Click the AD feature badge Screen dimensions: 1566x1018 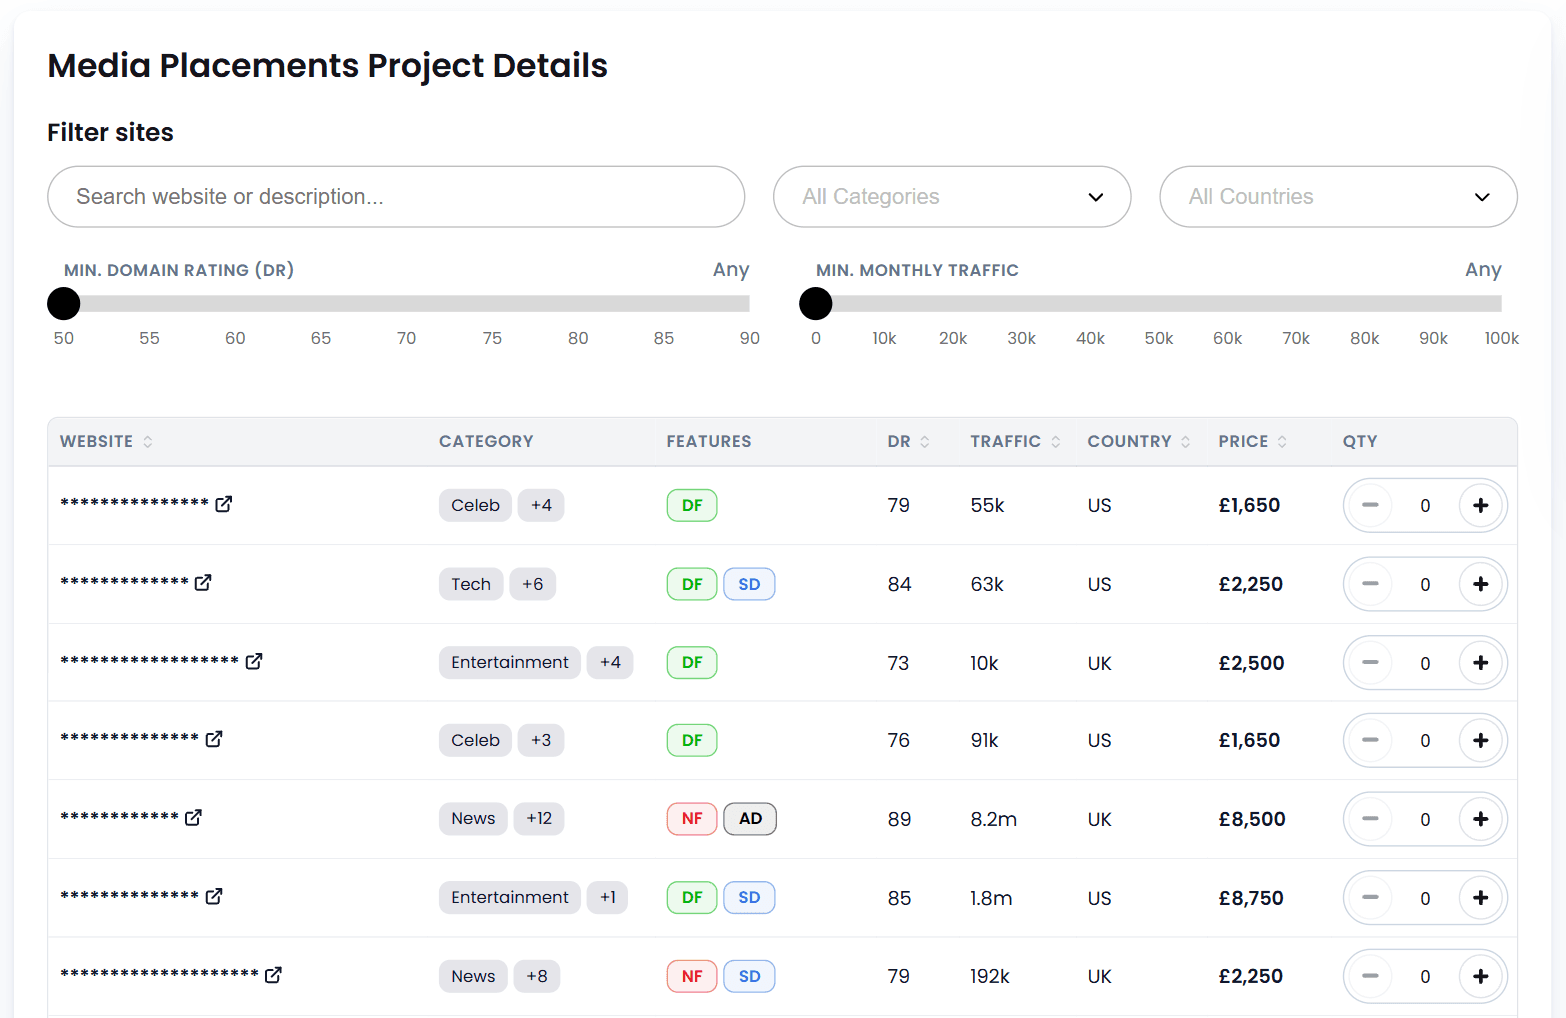750,818
